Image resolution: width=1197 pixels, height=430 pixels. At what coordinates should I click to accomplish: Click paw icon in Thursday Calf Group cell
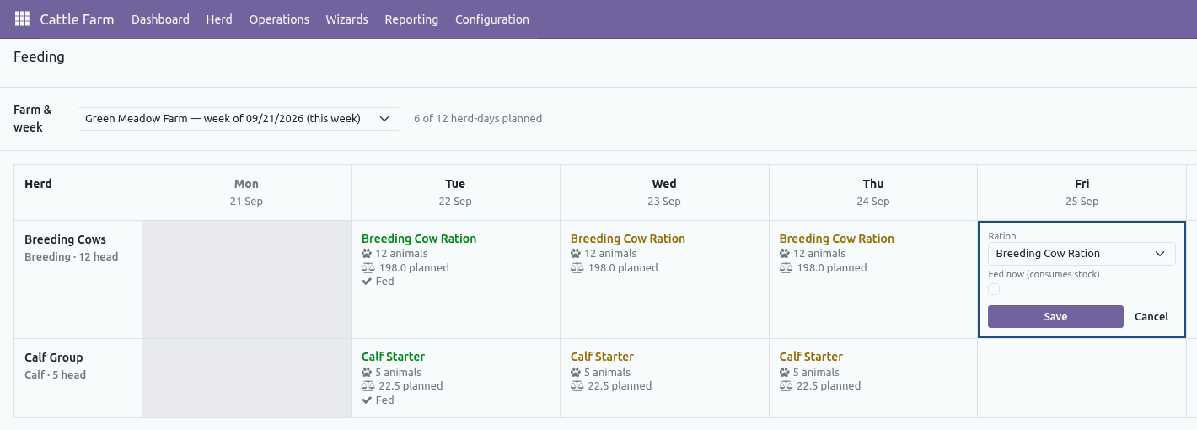785,372
